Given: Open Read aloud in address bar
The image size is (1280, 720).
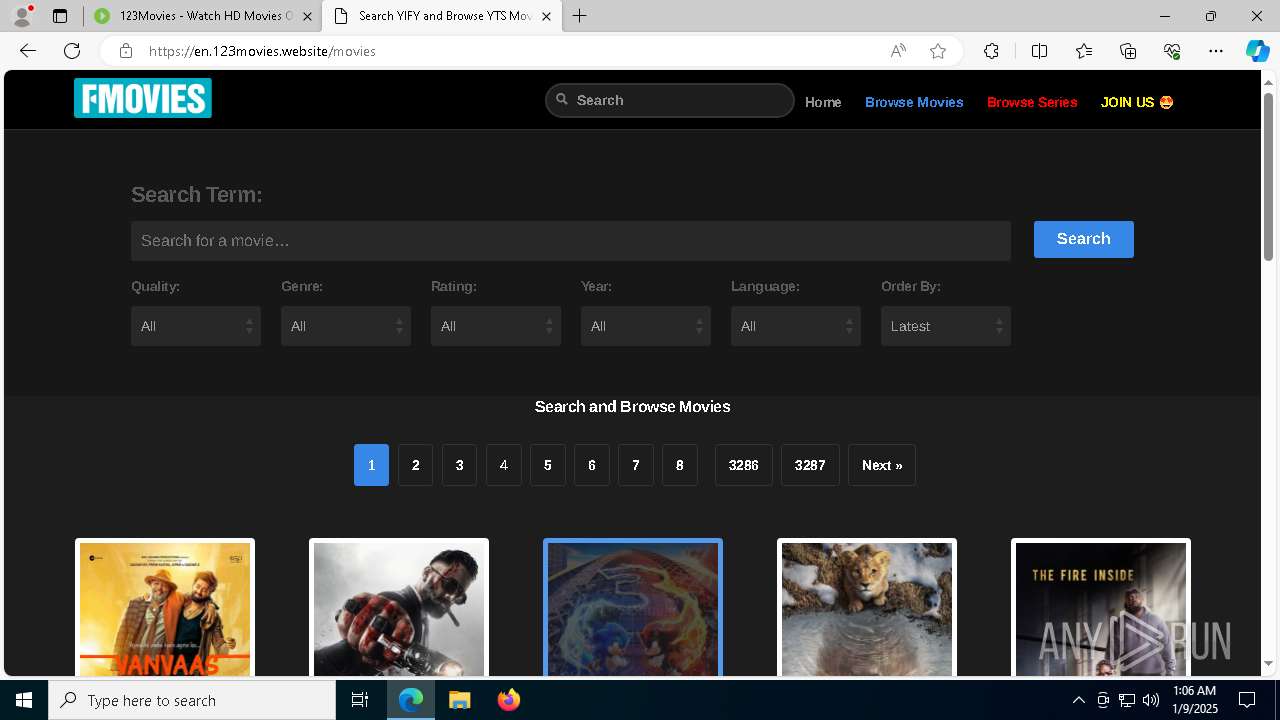Looking at the screenshot, I should coord(898,51).
